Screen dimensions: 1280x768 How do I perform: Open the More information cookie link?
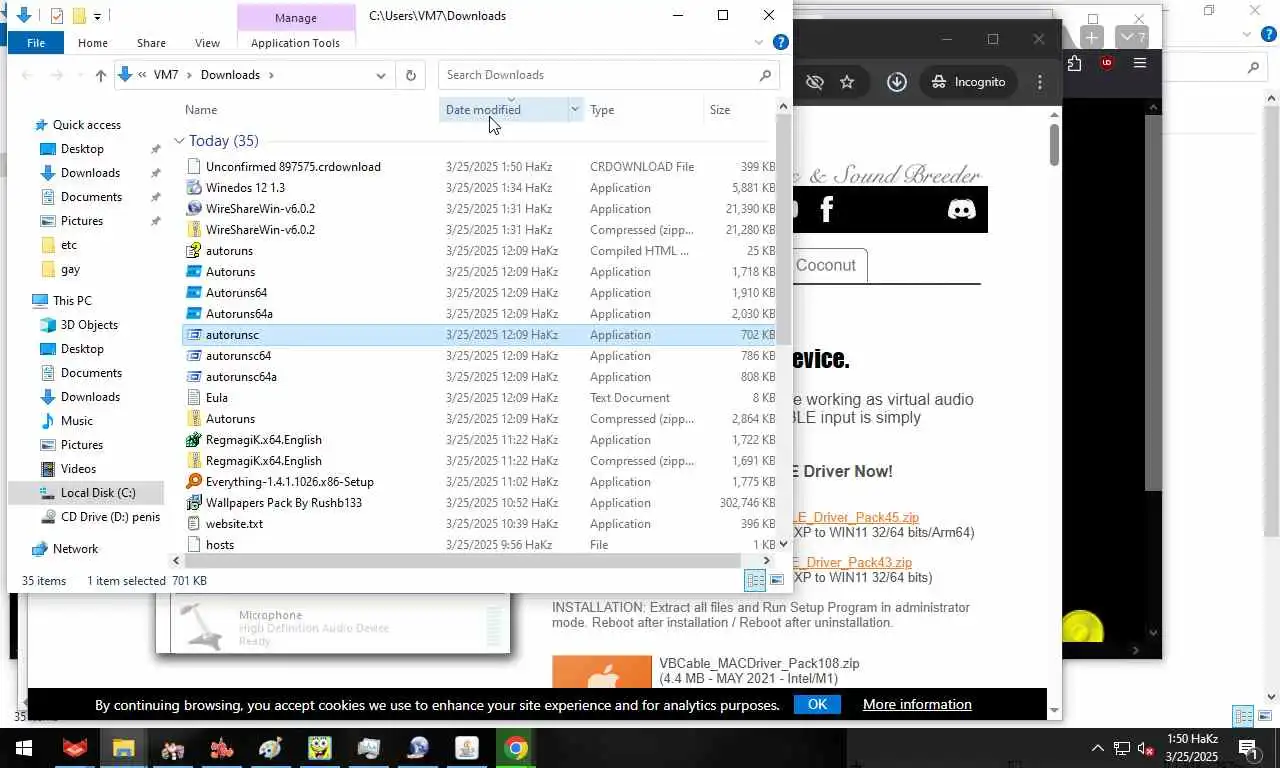(x=917, y=704)
